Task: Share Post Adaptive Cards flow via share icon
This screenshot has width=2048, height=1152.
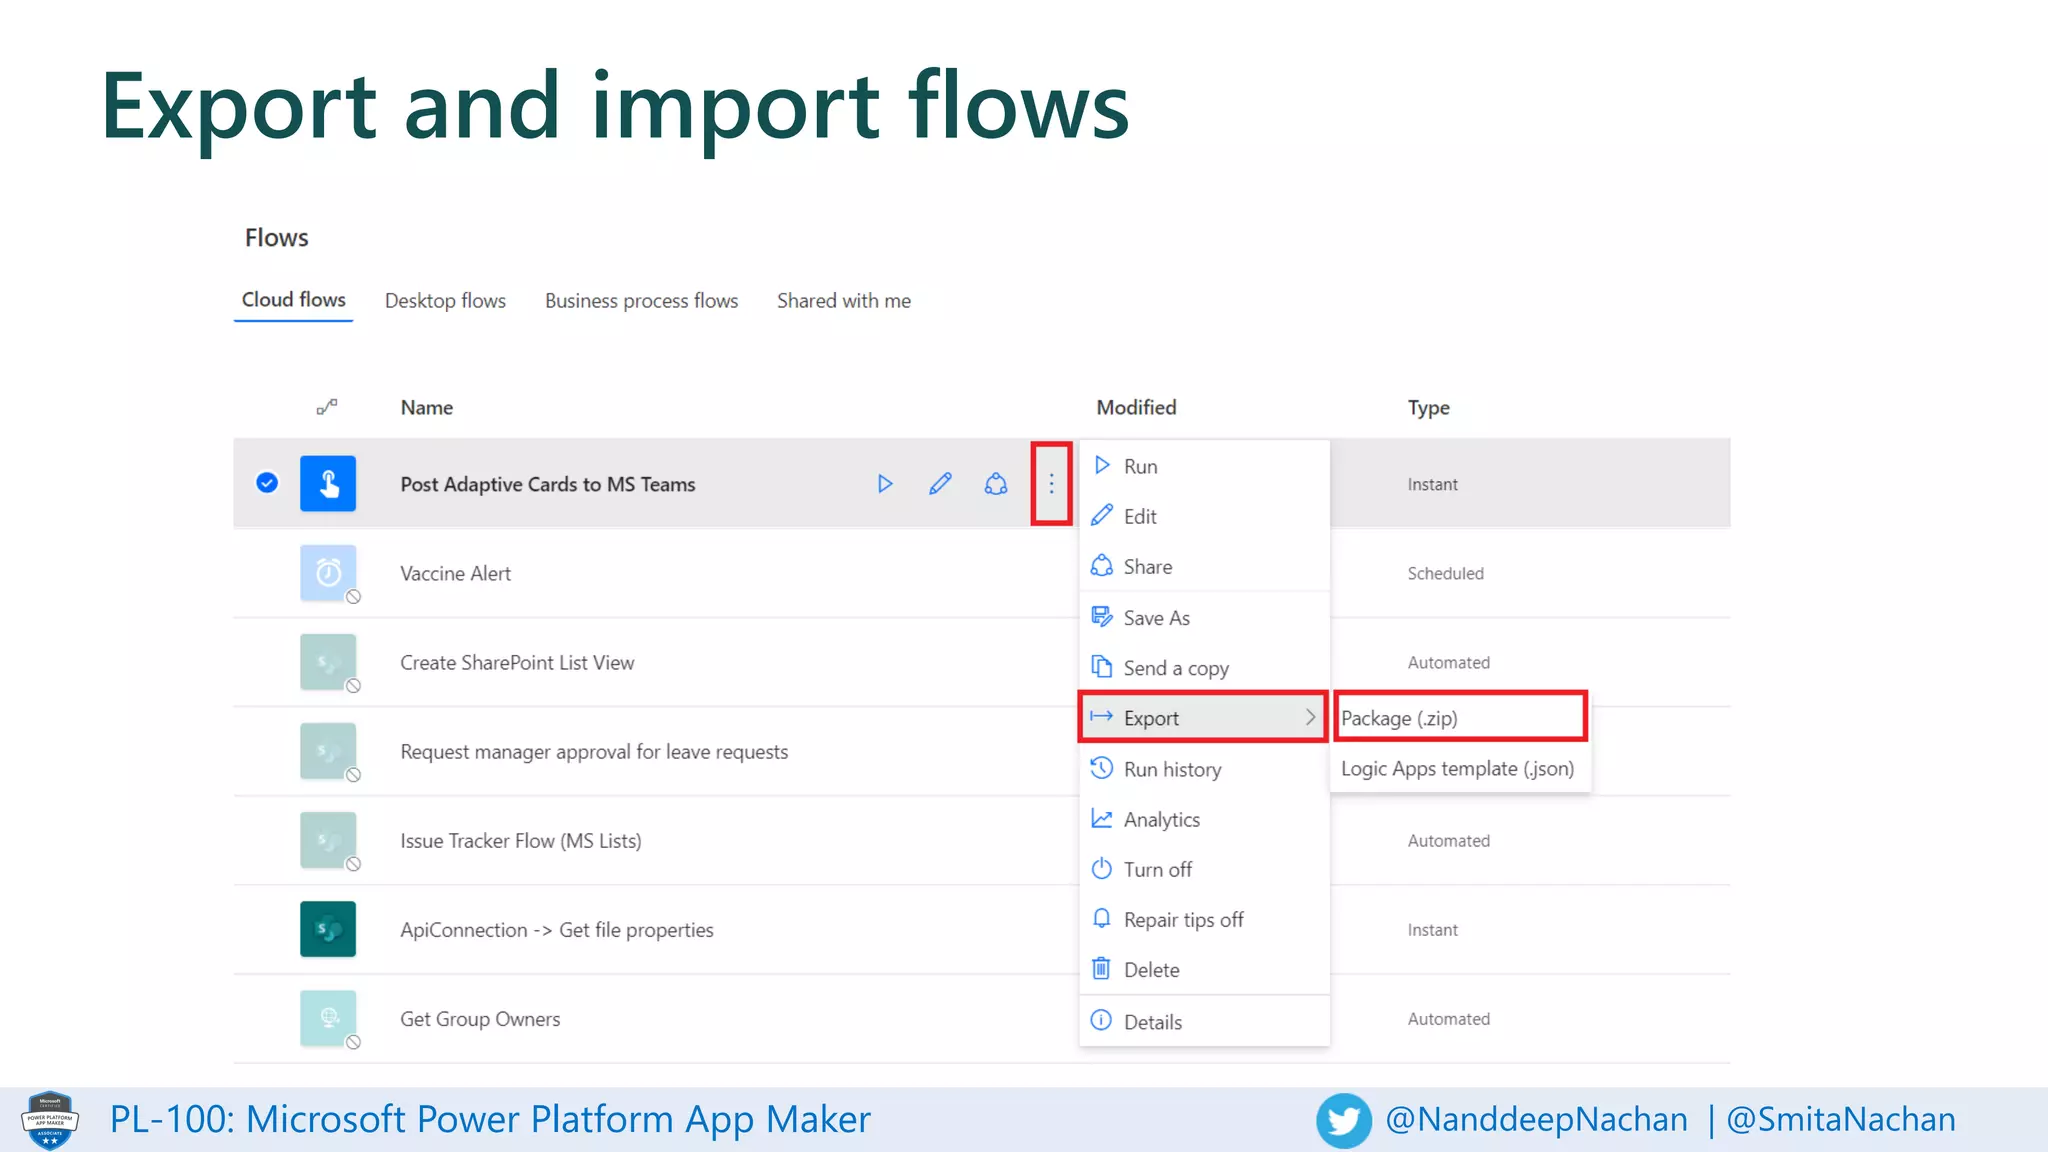Action: [x=996, y=484]
